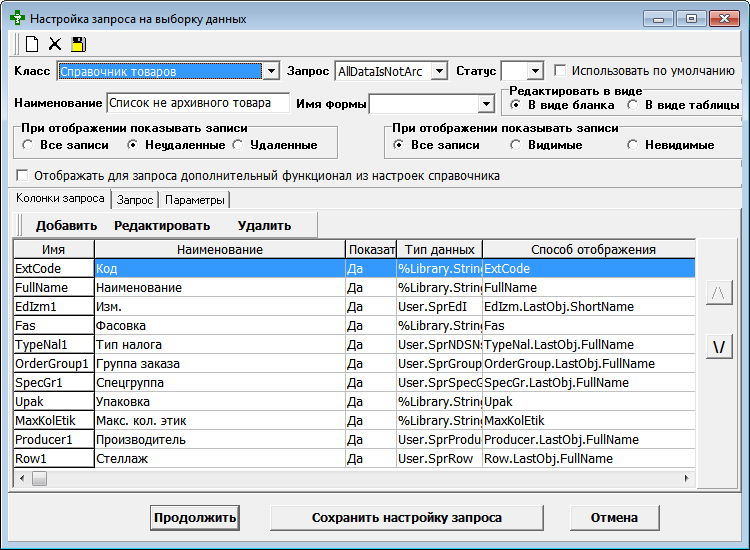This screenshot has width=750, height=550.
Task: Click 'Наименование' column header
Action: pyautogui.click(x=220, y=249)
